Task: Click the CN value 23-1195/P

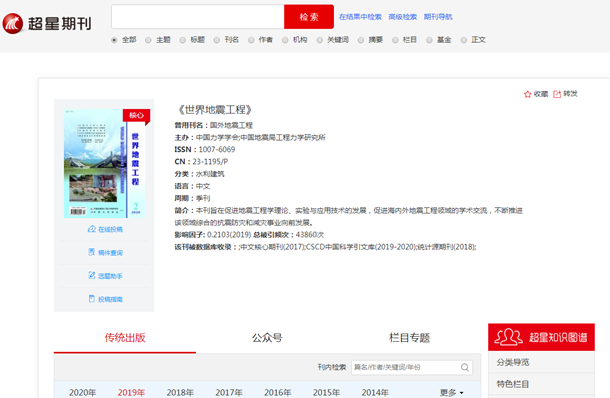Action: (x=210, y=161)
